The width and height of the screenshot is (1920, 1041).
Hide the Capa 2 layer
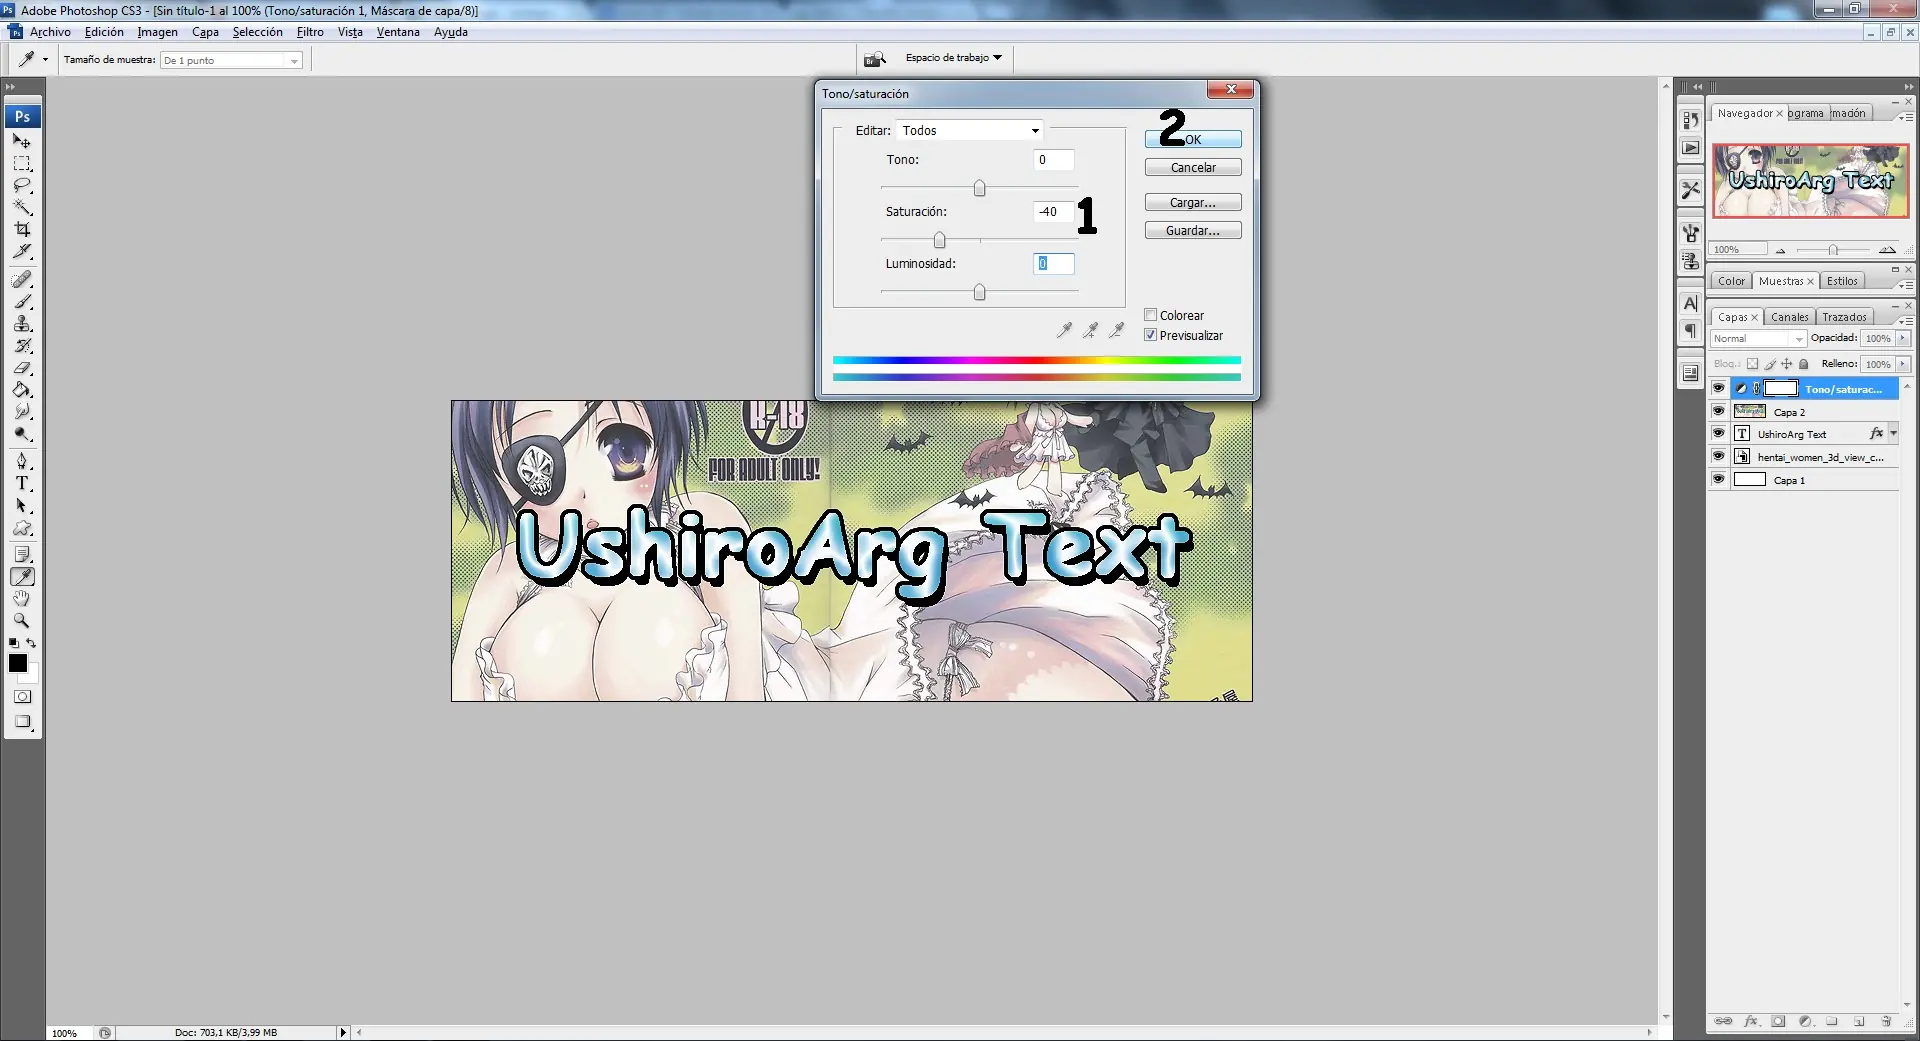1718,411
